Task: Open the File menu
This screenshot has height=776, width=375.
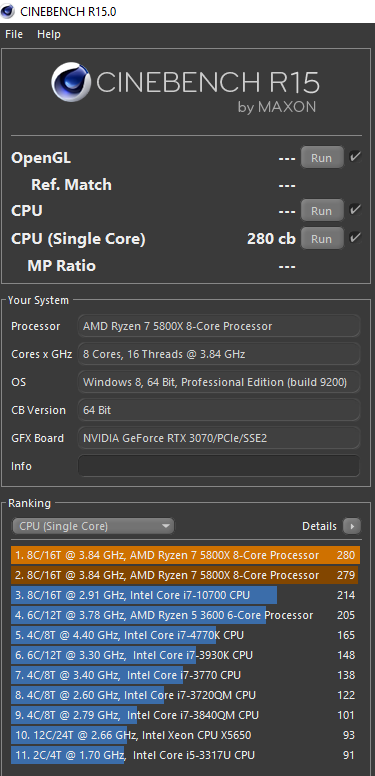Action: [x=14, y=34]
